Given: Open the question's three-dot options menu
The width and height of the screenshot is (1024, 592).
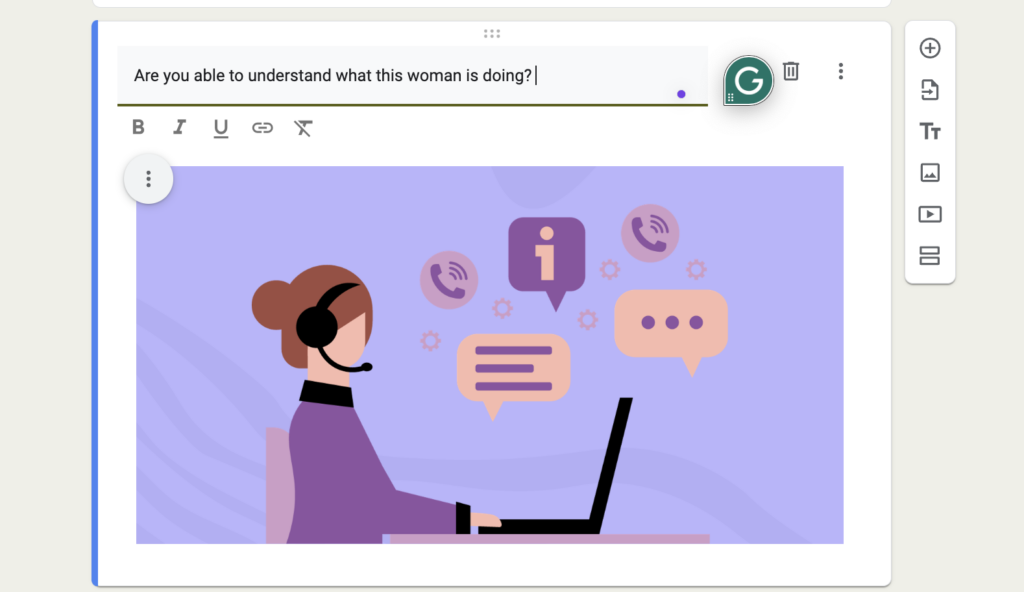Looking at the screenshot, I should (841, 71).
